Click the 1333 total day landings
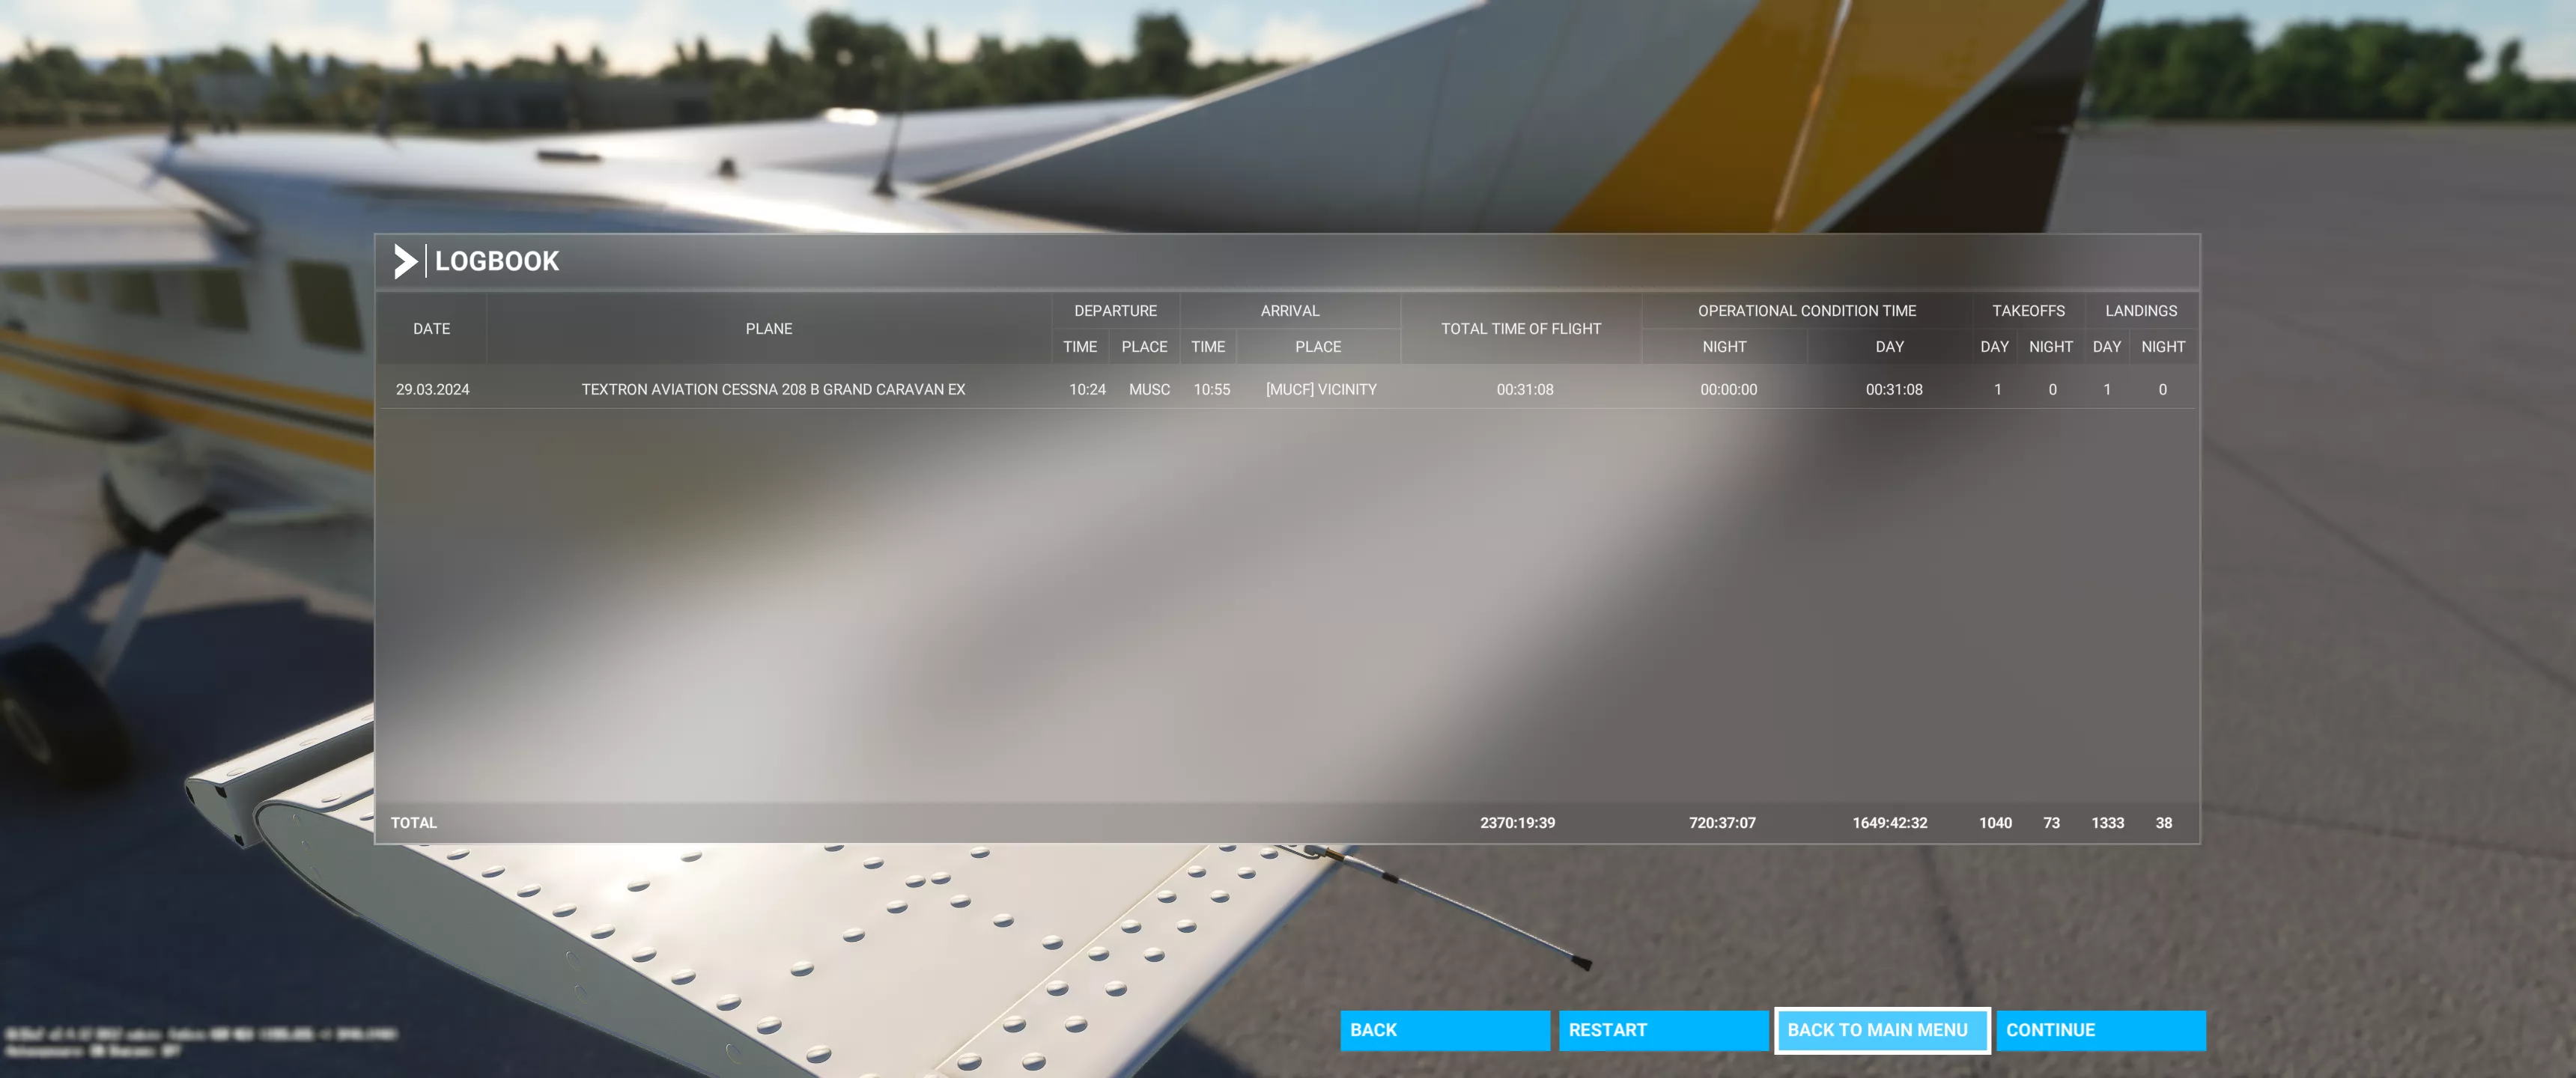The image size is (2576, 1078). (2107, 823)
